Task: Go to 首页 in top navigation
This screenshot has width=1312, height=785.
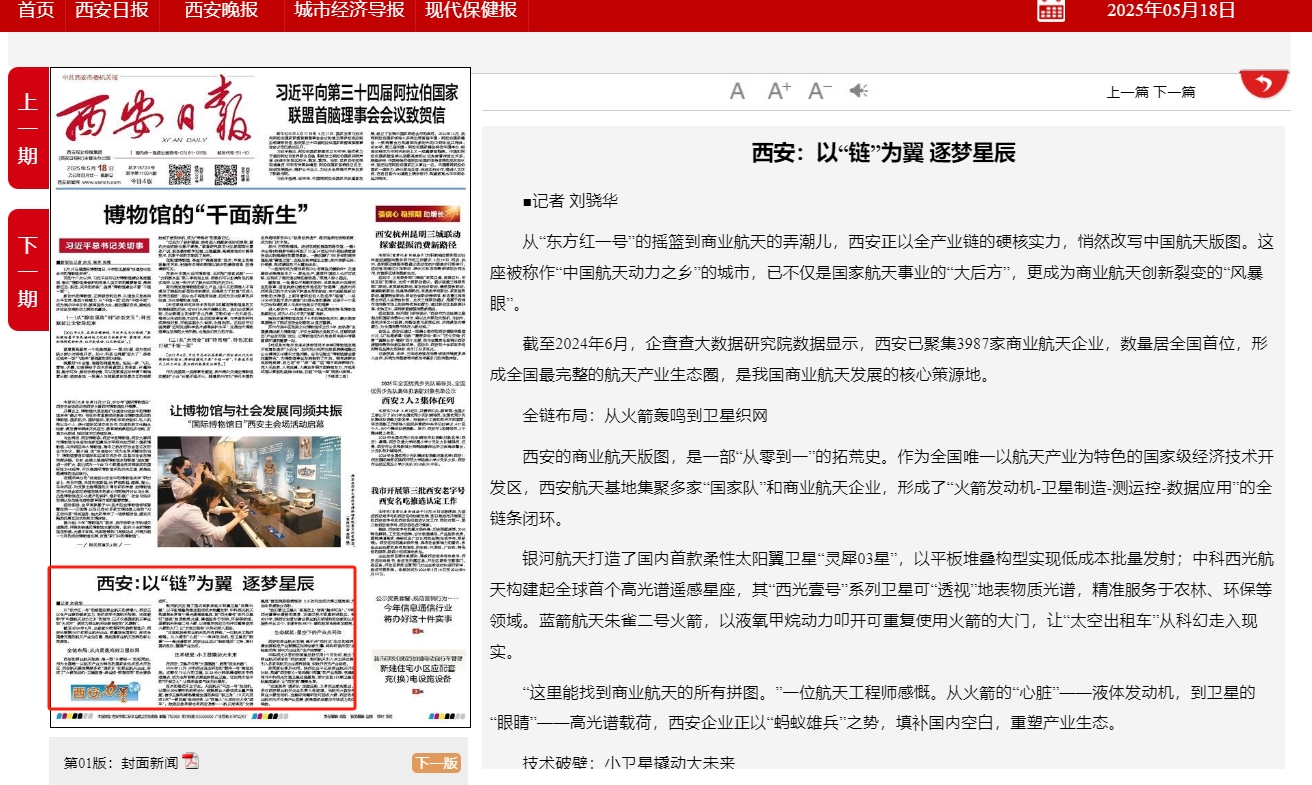Action: (x=36, y=10)
